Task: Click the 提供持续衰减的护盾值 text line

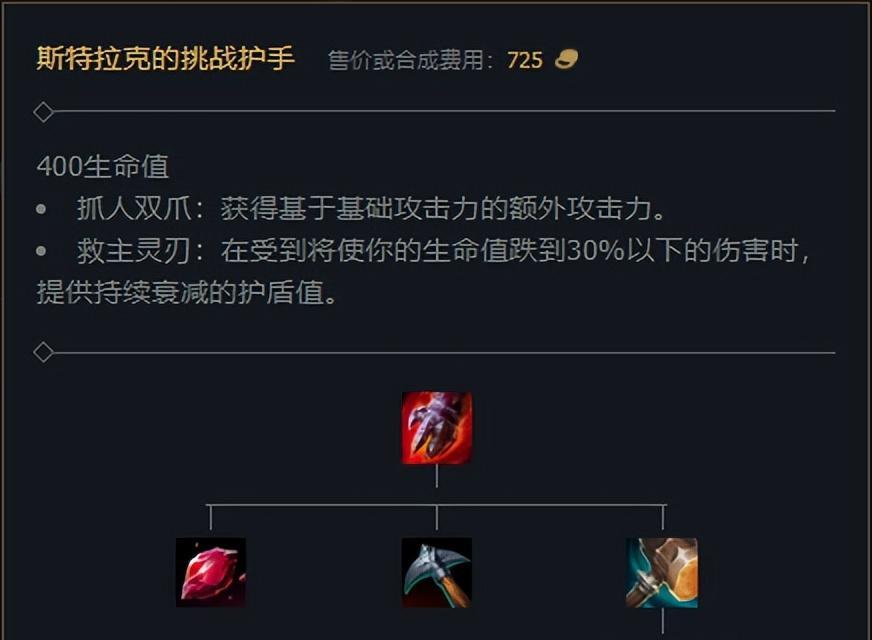Action: click(x=180, y=292)
